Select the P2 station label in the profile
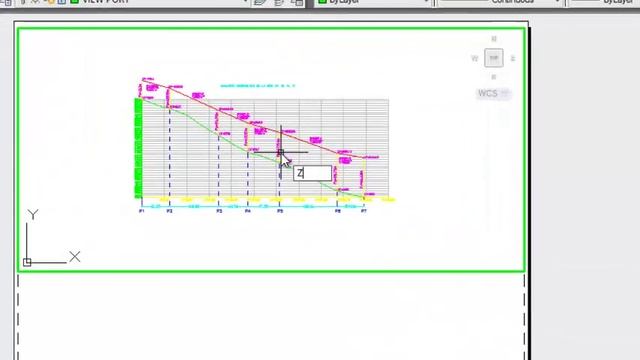 click(169, 211)
